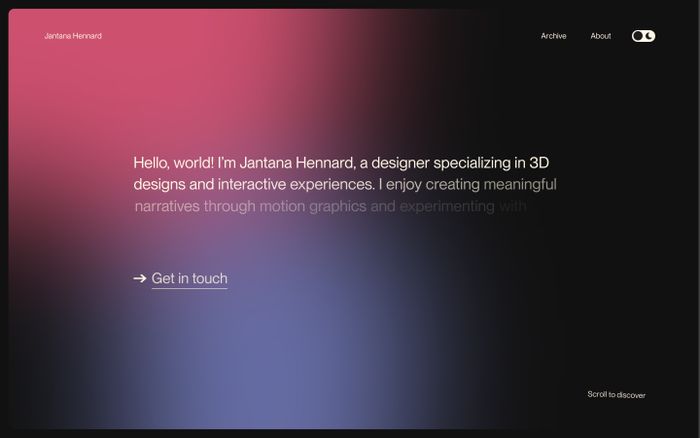Click the Jantana Hennard site logo

[x=73, y=36]
